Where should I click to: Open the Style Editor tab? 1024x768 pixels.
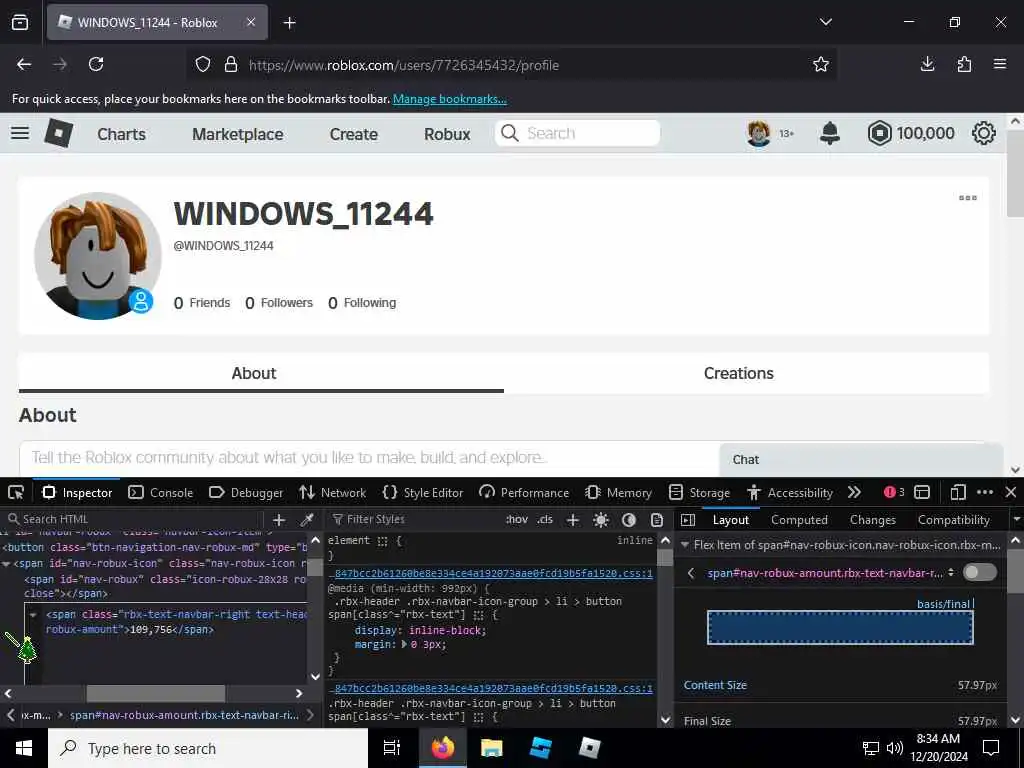point(423,492)
